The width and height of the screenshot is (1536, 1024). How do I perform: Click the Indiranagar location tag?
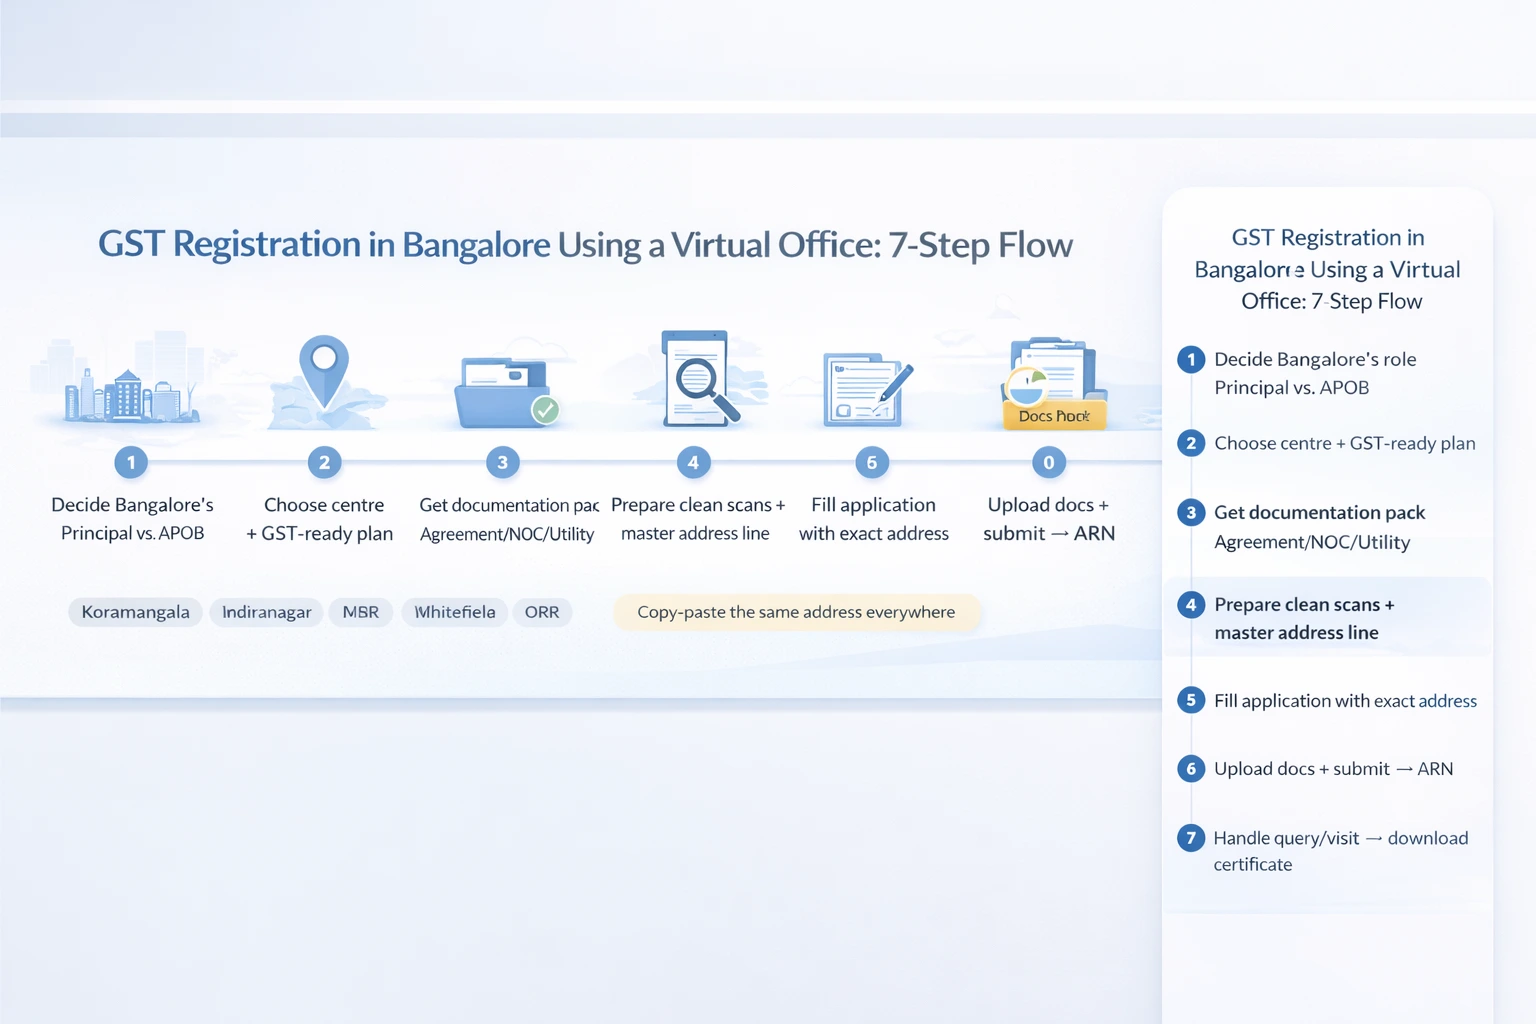pos(266,611)
